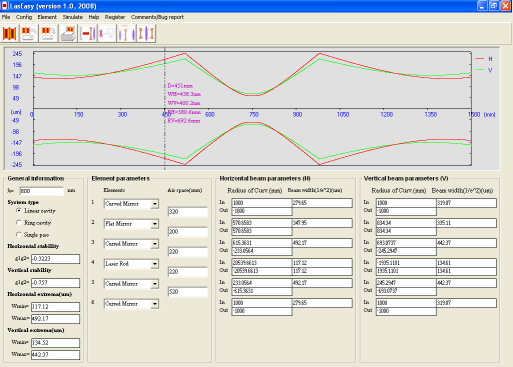Click the vertical Out radius field -693.0737

(406, 291)
